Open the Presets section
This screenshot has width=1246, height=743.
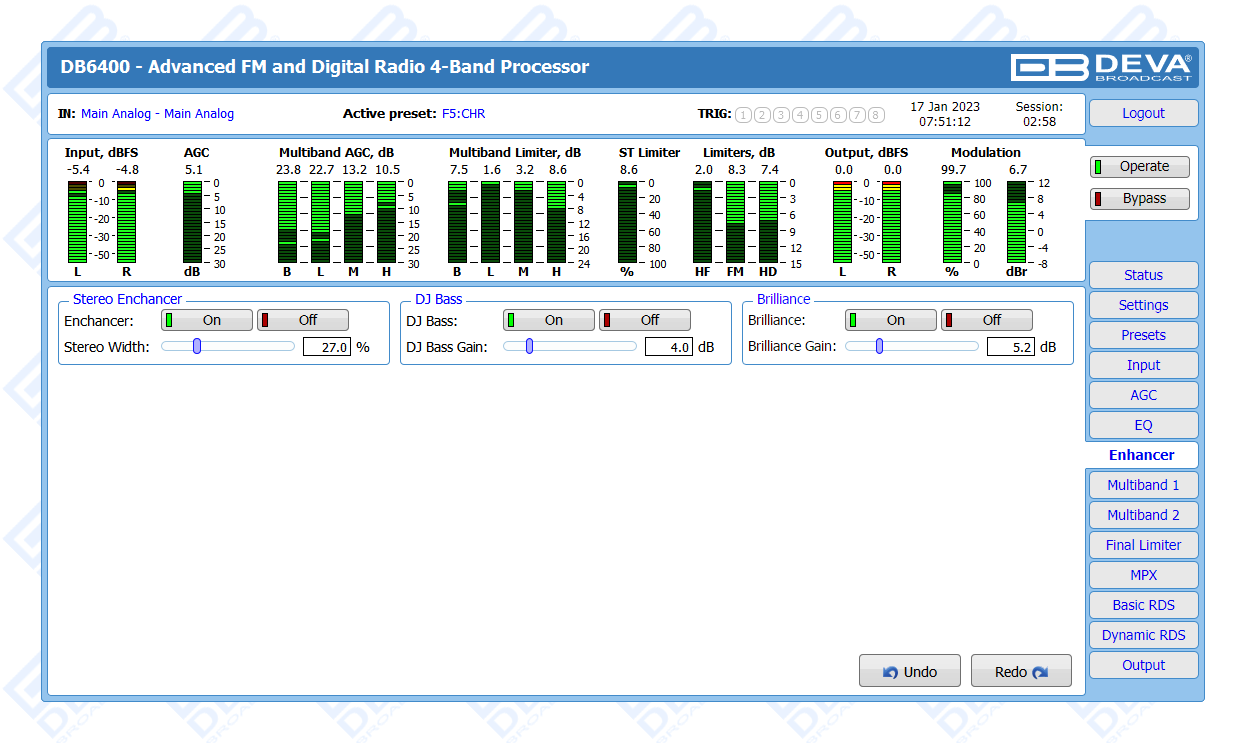click(x=1143, y=335)
